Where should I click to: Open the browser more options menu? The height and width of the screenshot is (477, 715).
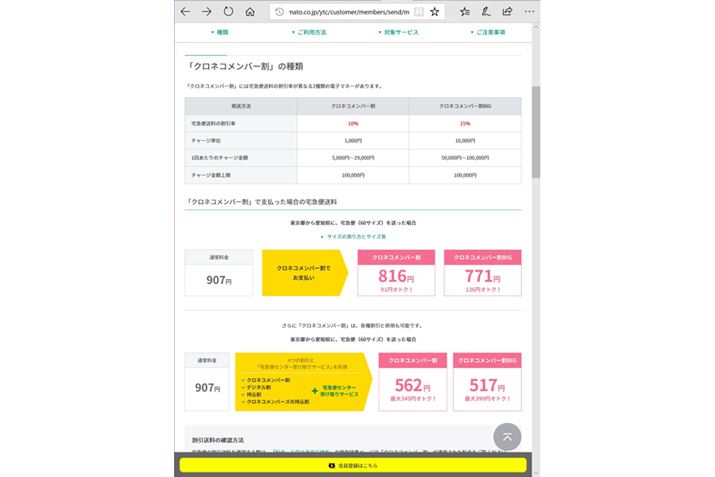[528, 12]
